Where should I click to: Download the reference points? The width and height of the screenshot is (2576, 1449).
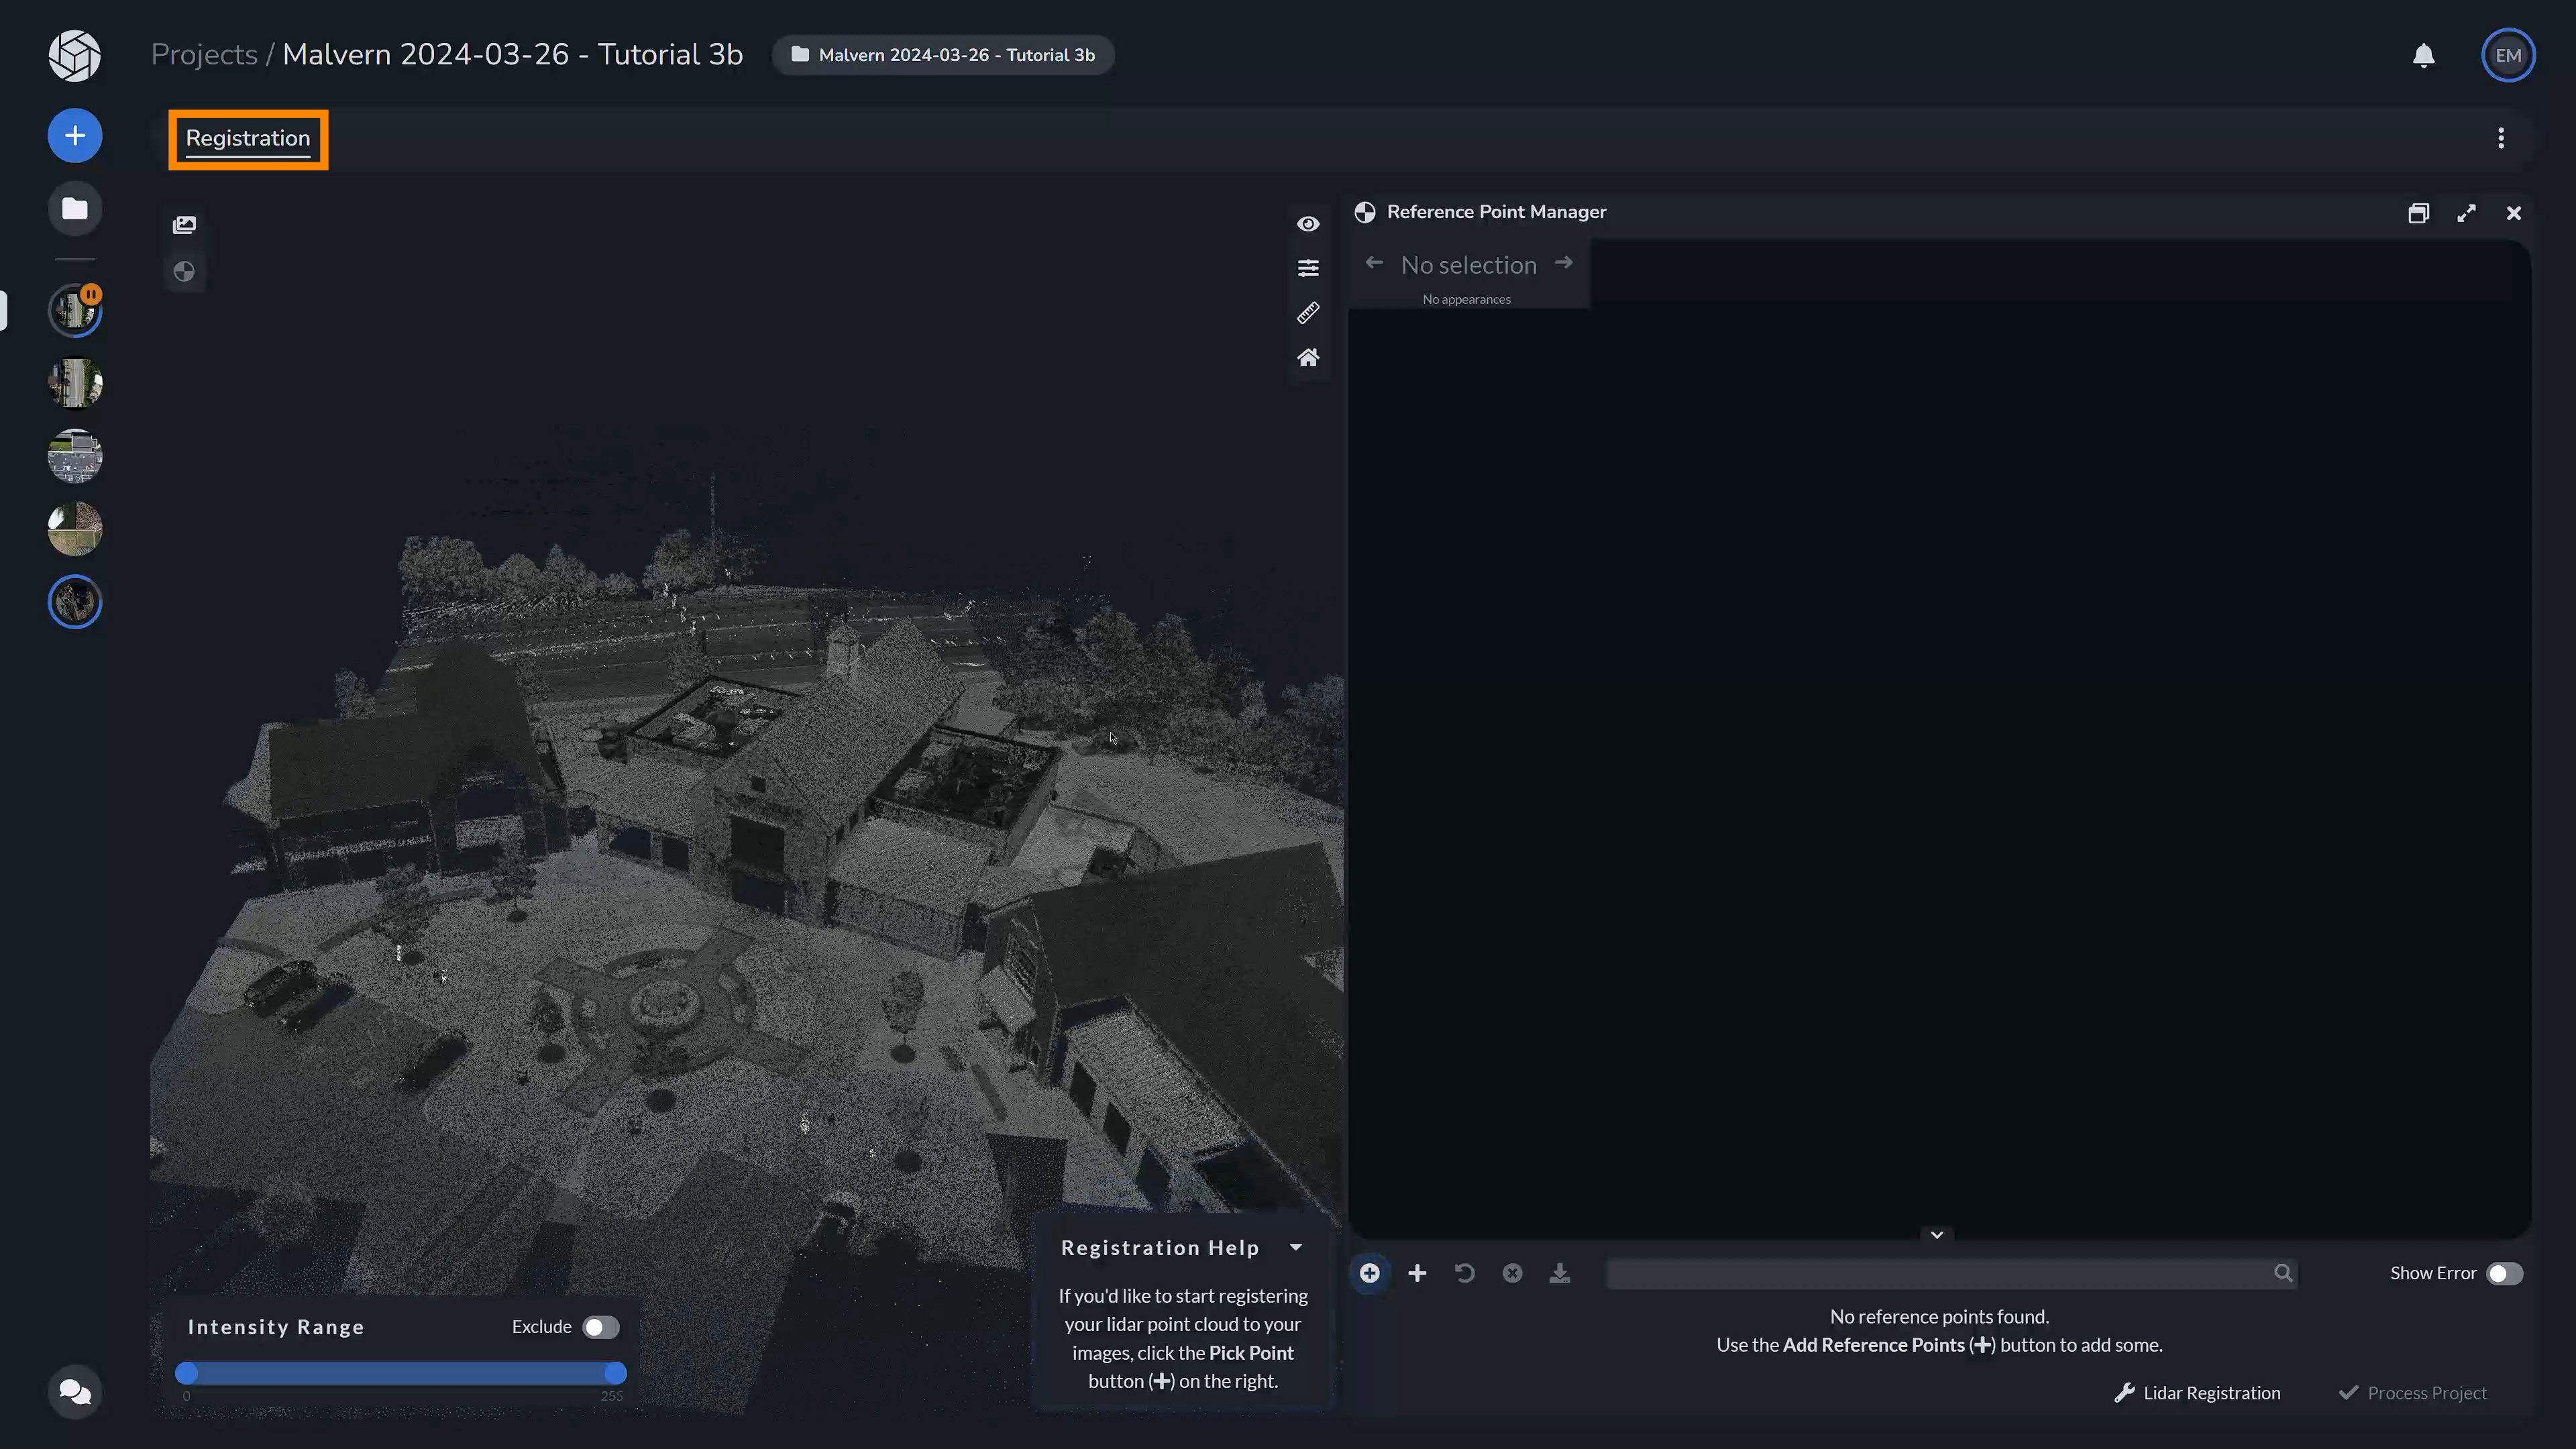pos(1560,1273)
